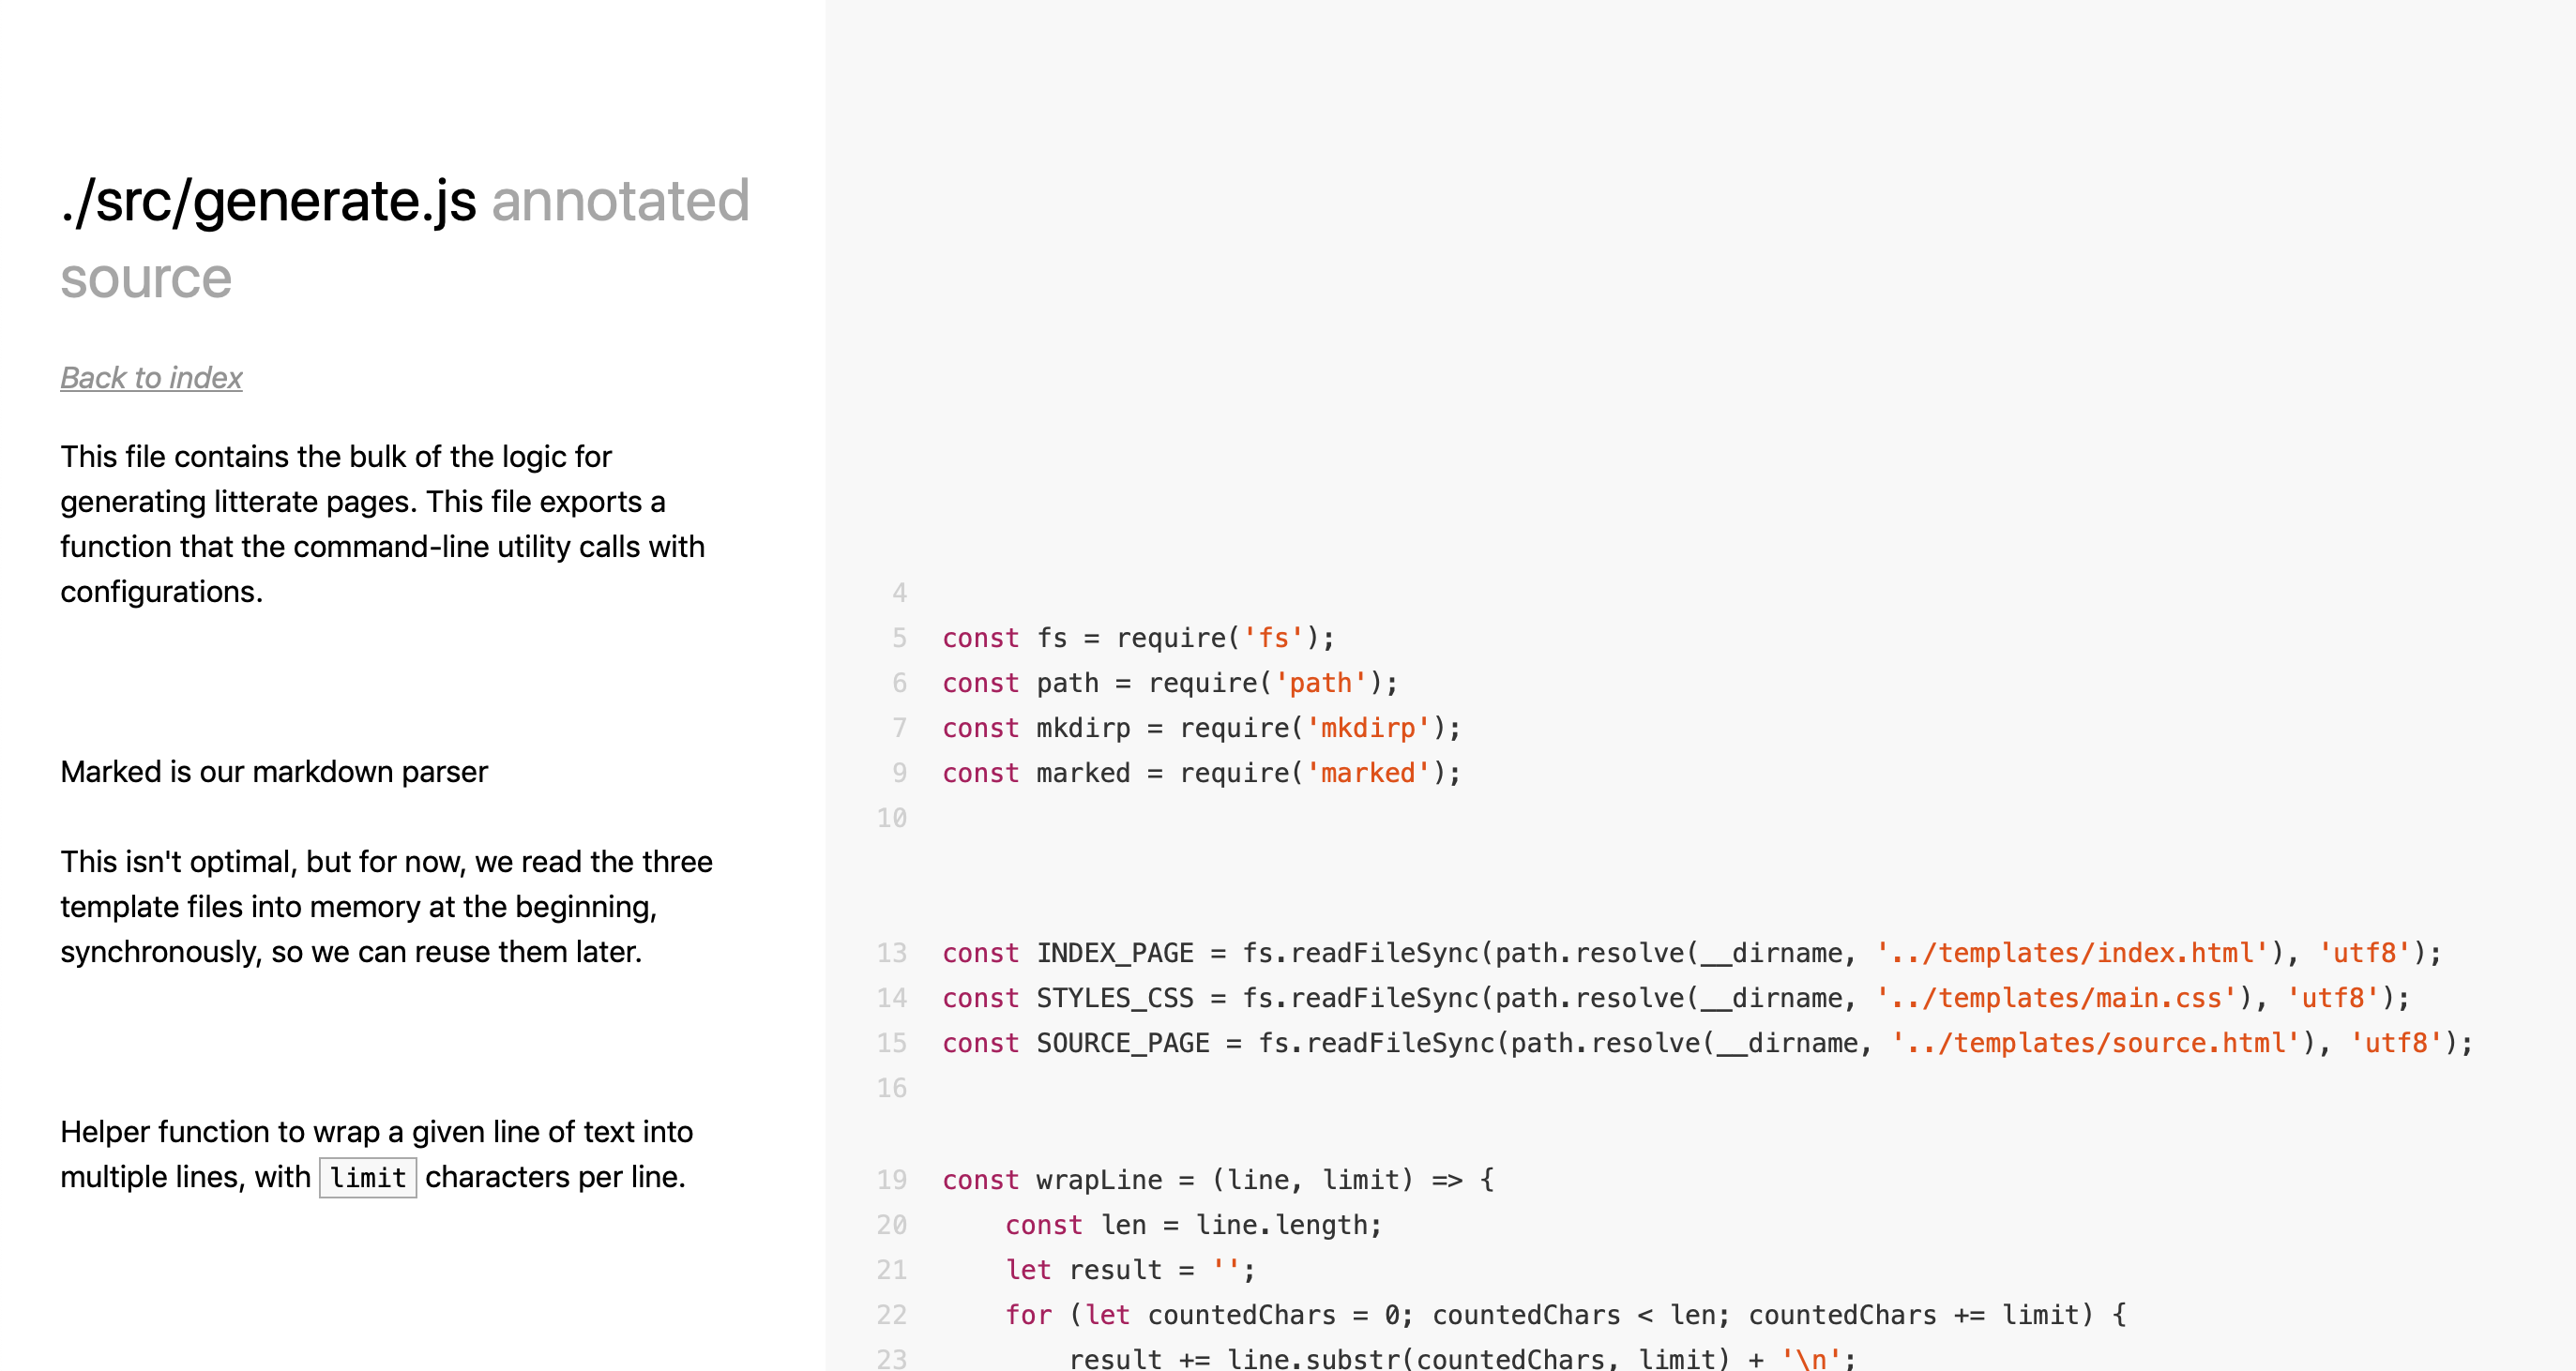Click the '../templates/source.html' string
This screenshot has height=1371, width=2576.
coord(2096,1043)
